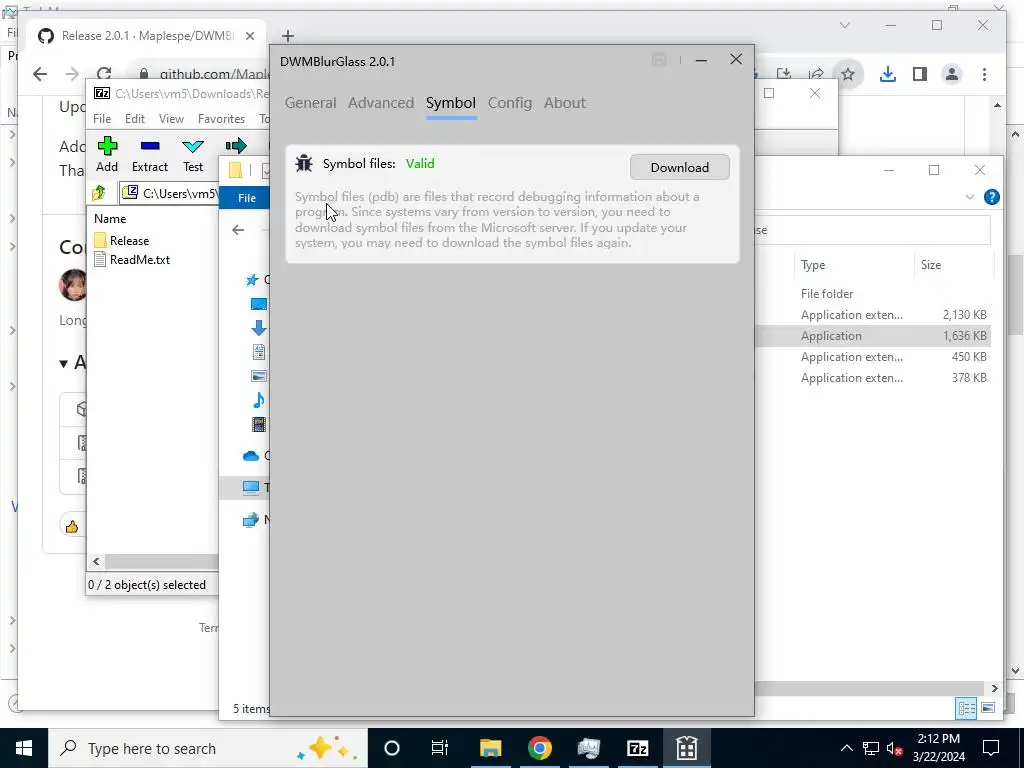The width and height of the screenshot is (1024, 768).
Task: Open the View menu in 7-Zip
Action: click(x=171, y=119)
